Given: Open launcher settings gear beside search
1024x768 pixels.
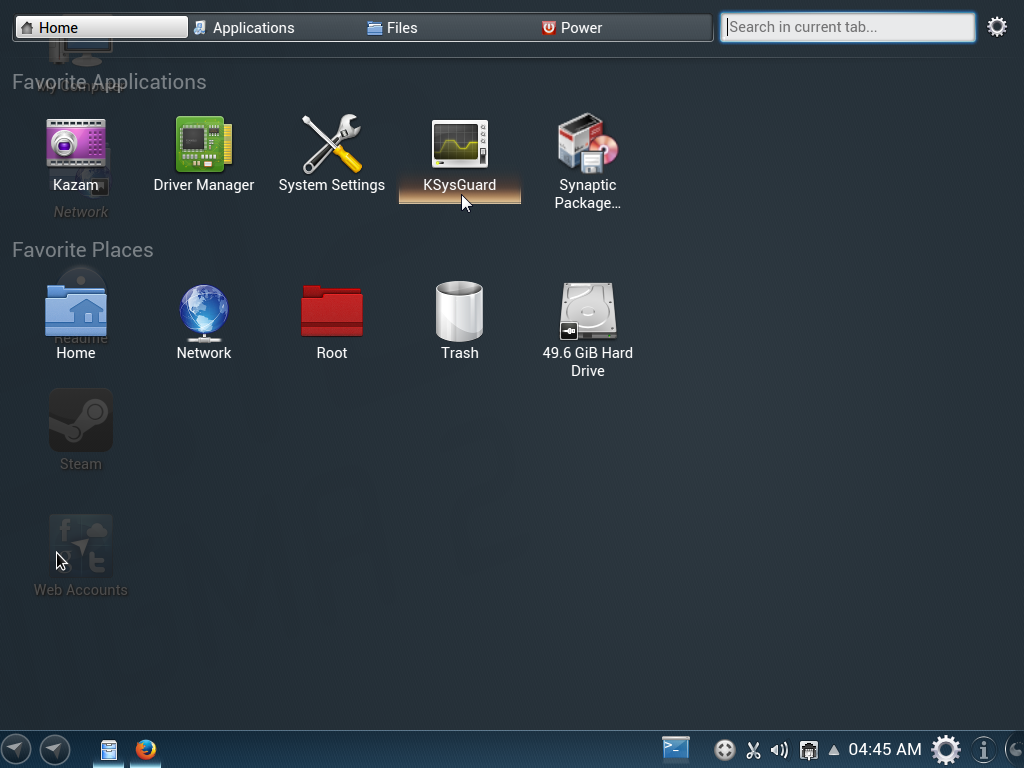Looking at the screenshot, I should click(997, 27).
